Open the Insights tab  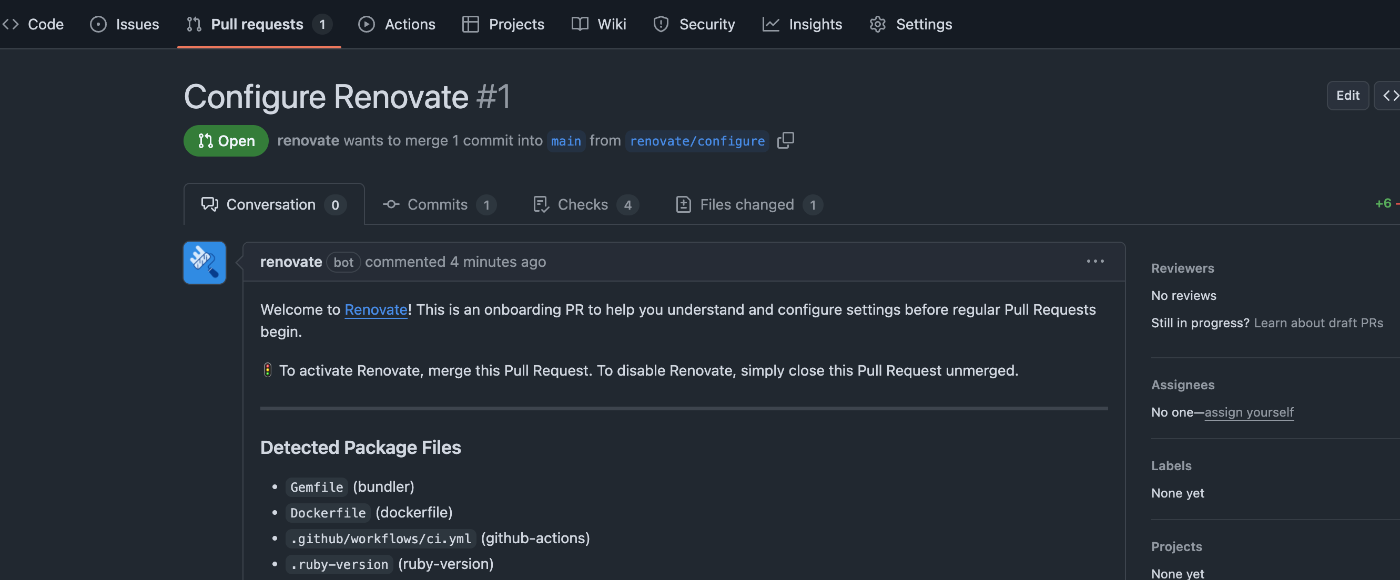pyautogui.click(x=802, y=24)
